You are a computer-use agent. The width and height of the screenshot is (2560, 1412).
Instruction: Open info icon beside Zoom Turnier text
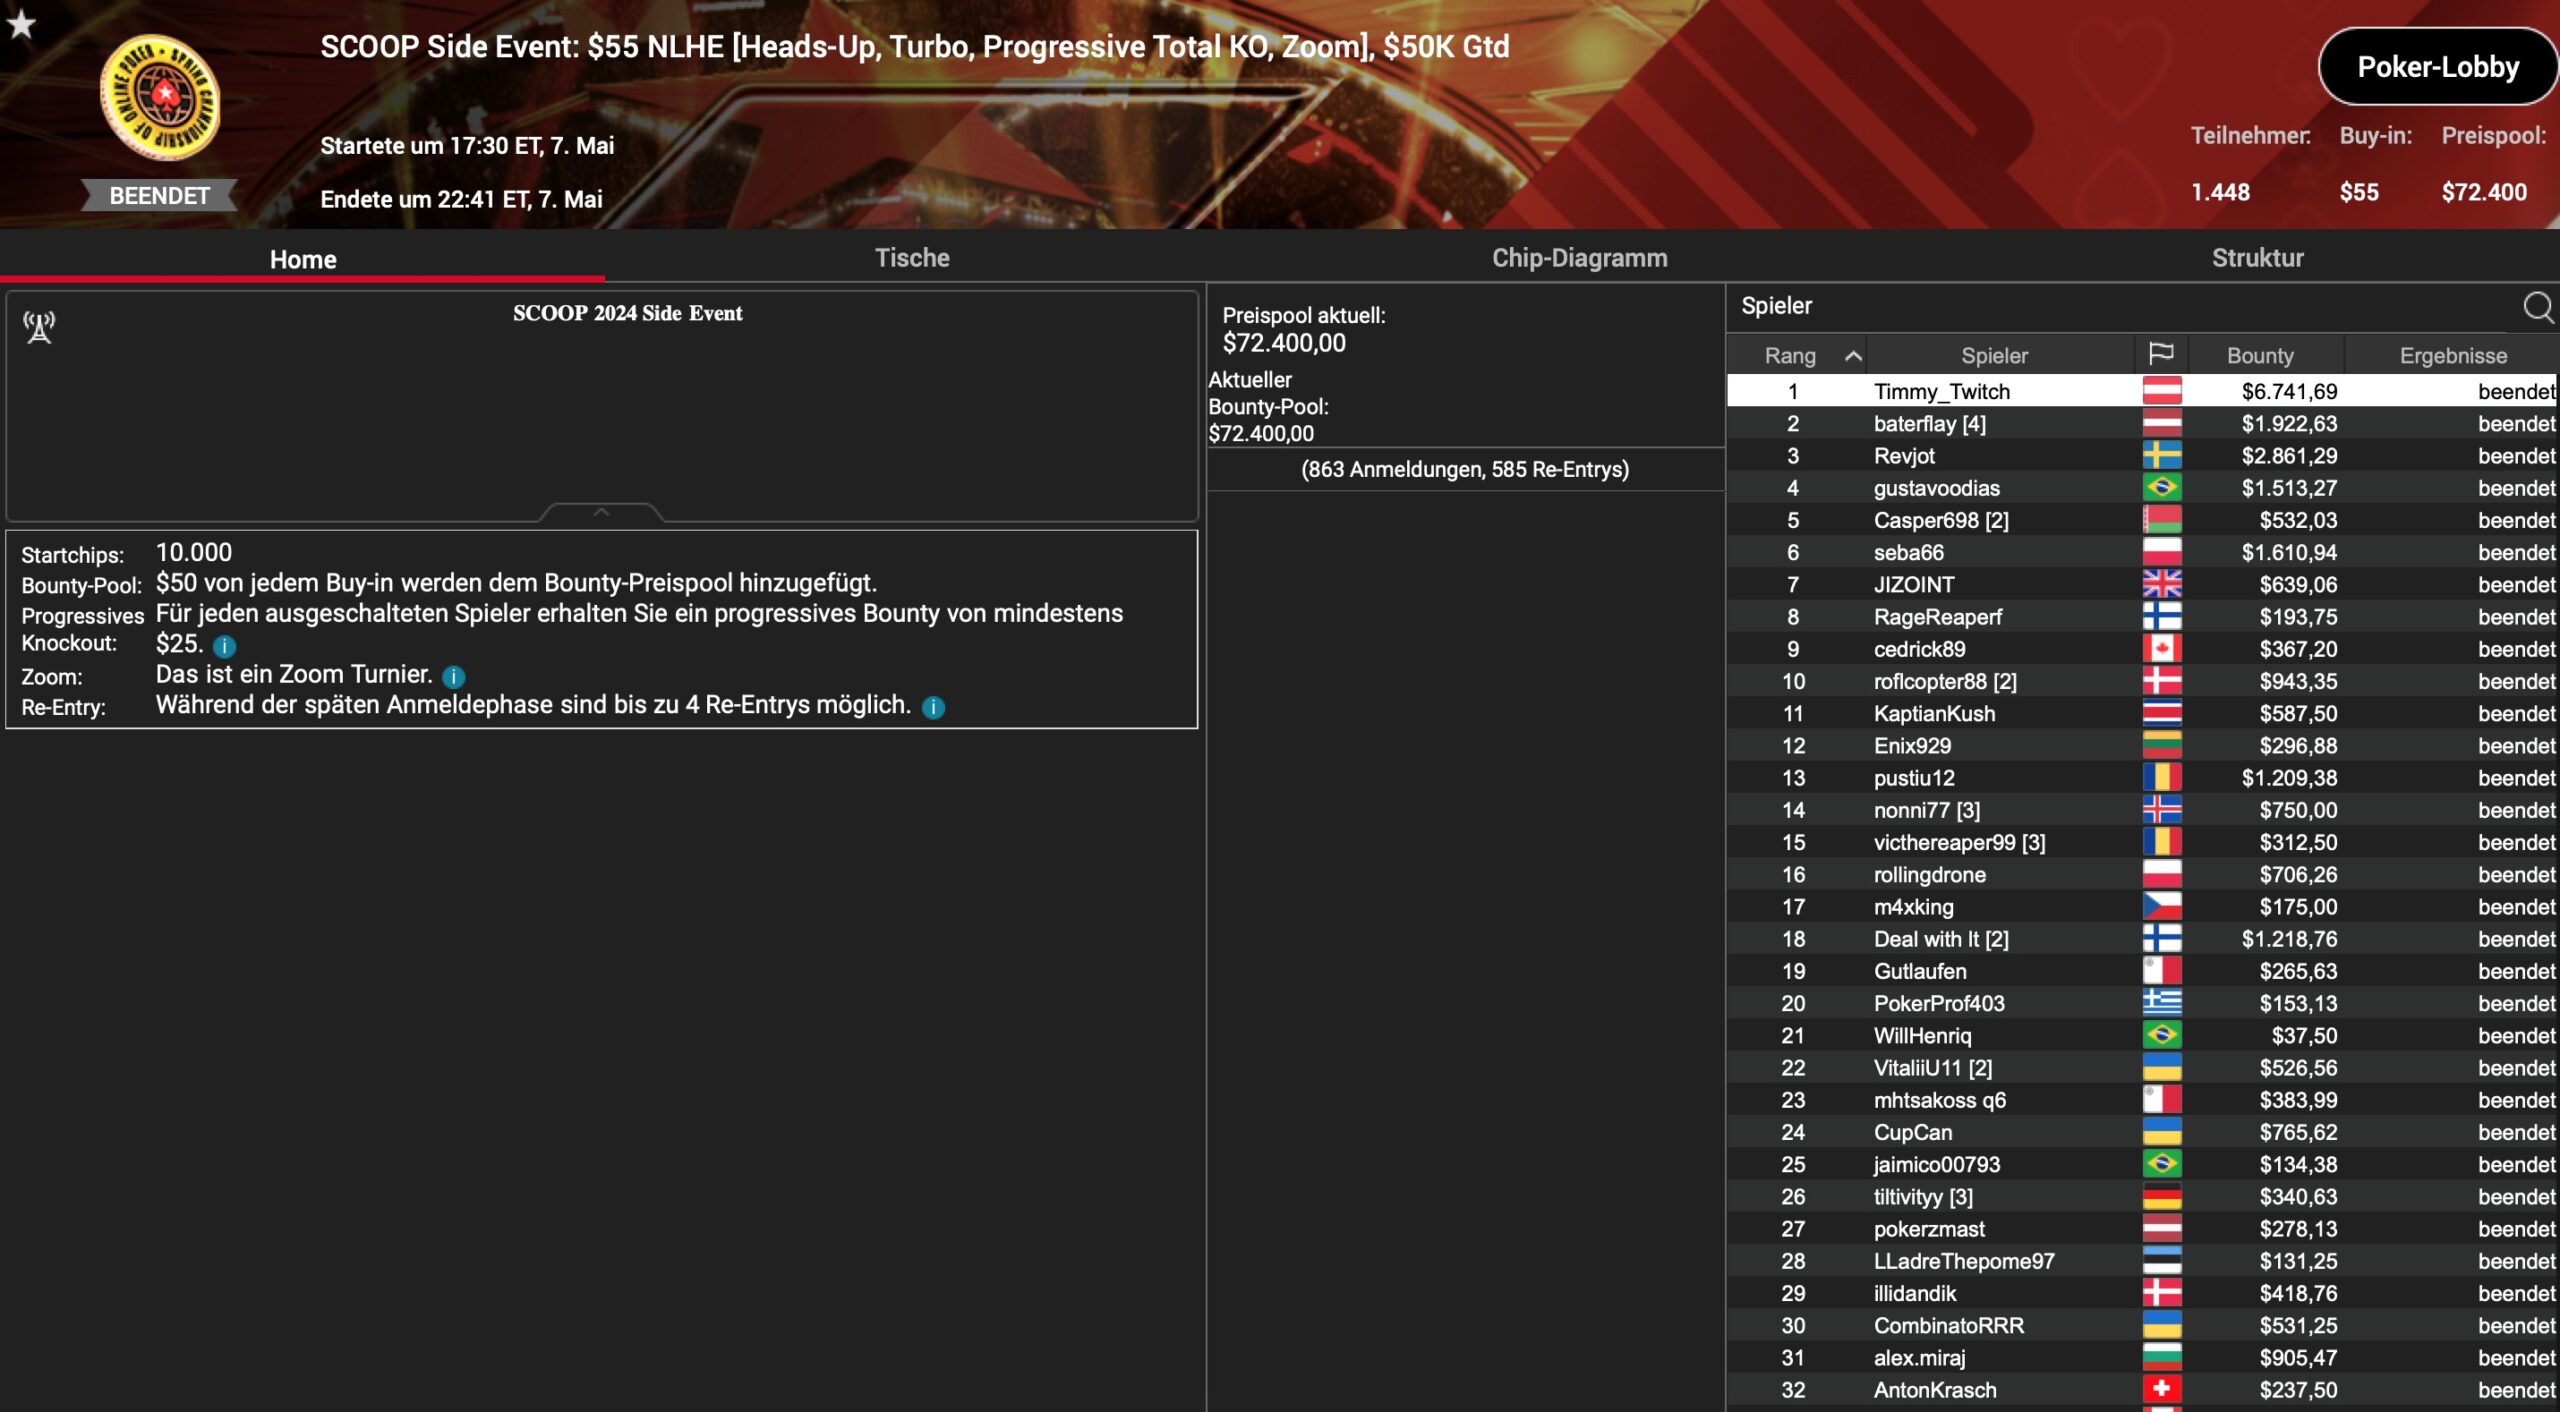pyautogui.click(x=453, y=677)
